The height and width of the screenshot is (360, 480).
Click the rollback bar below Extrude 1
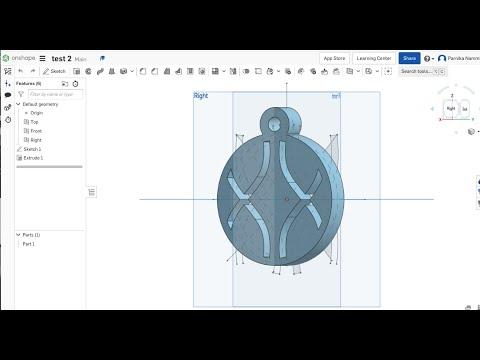pyautogui.click(x=49, y=166)
